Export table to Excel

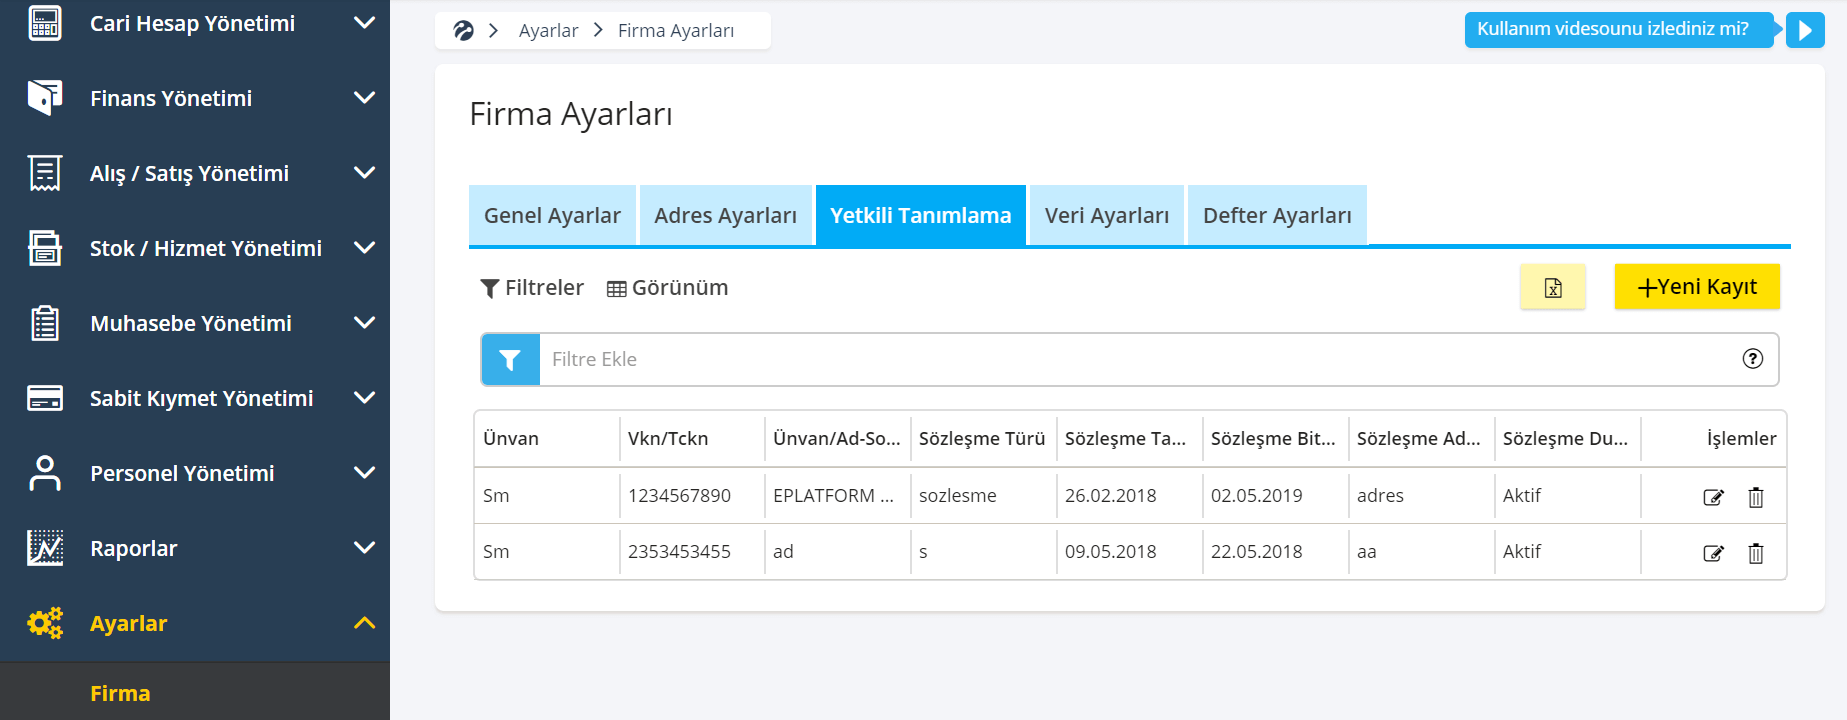(x=1553, y=288)
